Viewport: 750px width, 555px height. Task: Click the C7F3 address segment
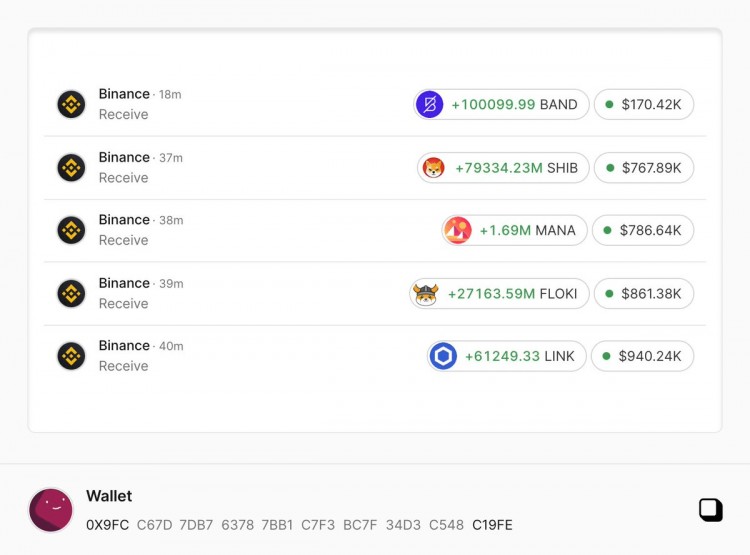click(318, 525)
